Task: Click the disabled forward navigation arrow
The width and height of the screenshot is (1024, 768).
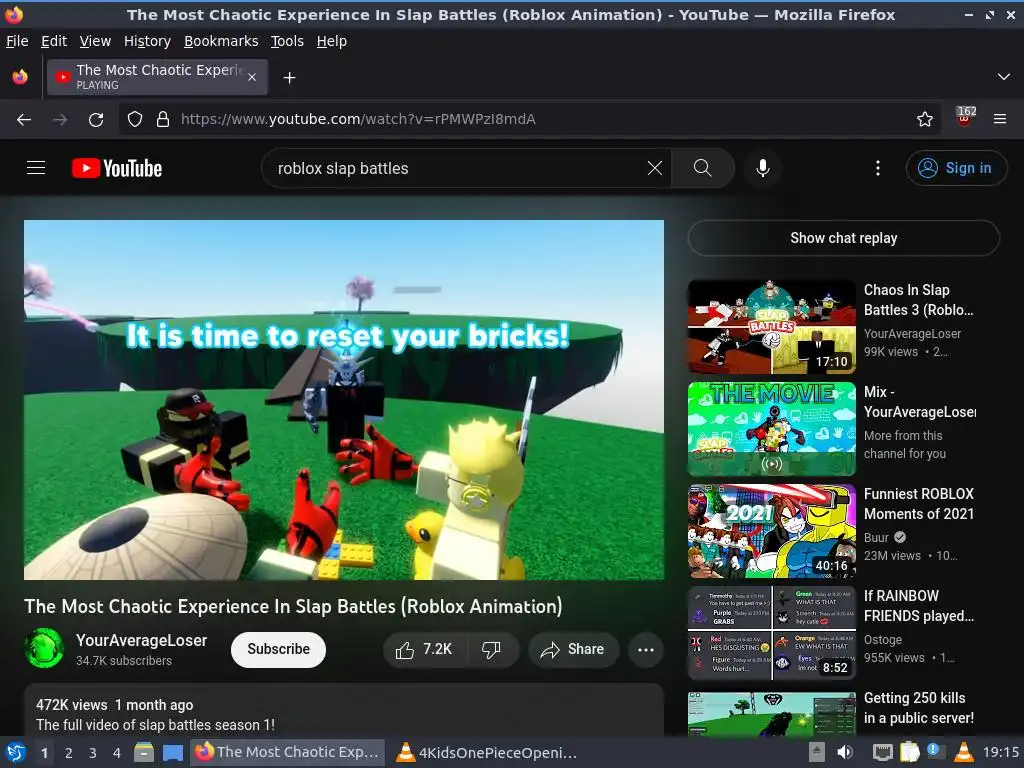Action: point(60,120)
